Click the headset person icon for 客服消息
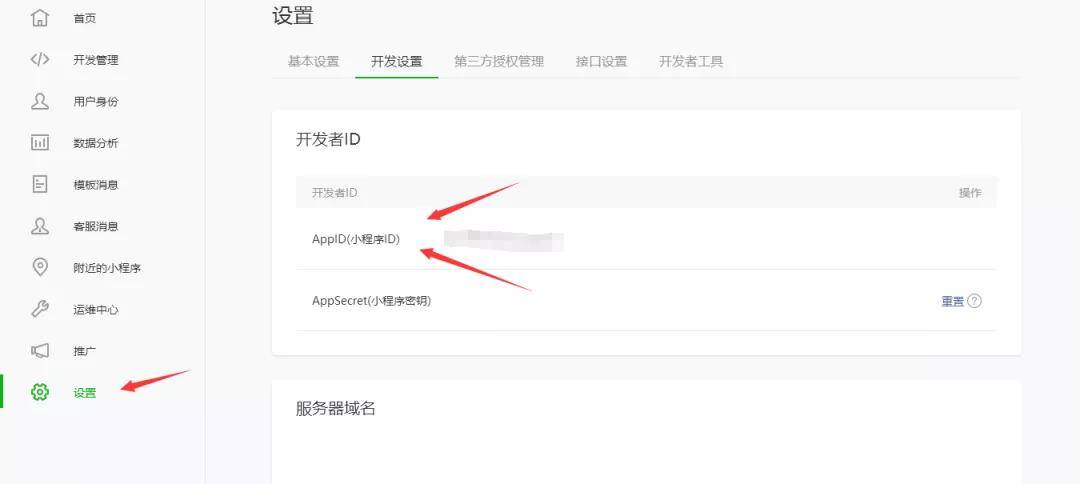The image size is (1080, 484). [x=40, y=226]
